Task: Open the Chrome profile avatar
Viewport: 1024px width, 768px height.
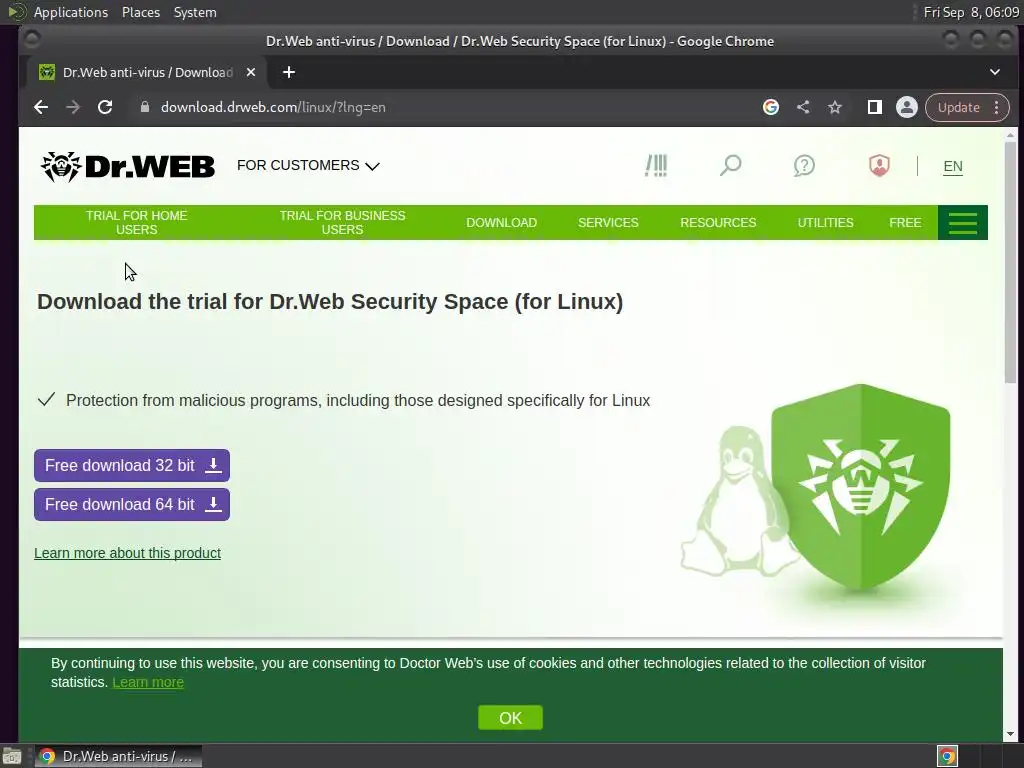Action: (906, 107)
